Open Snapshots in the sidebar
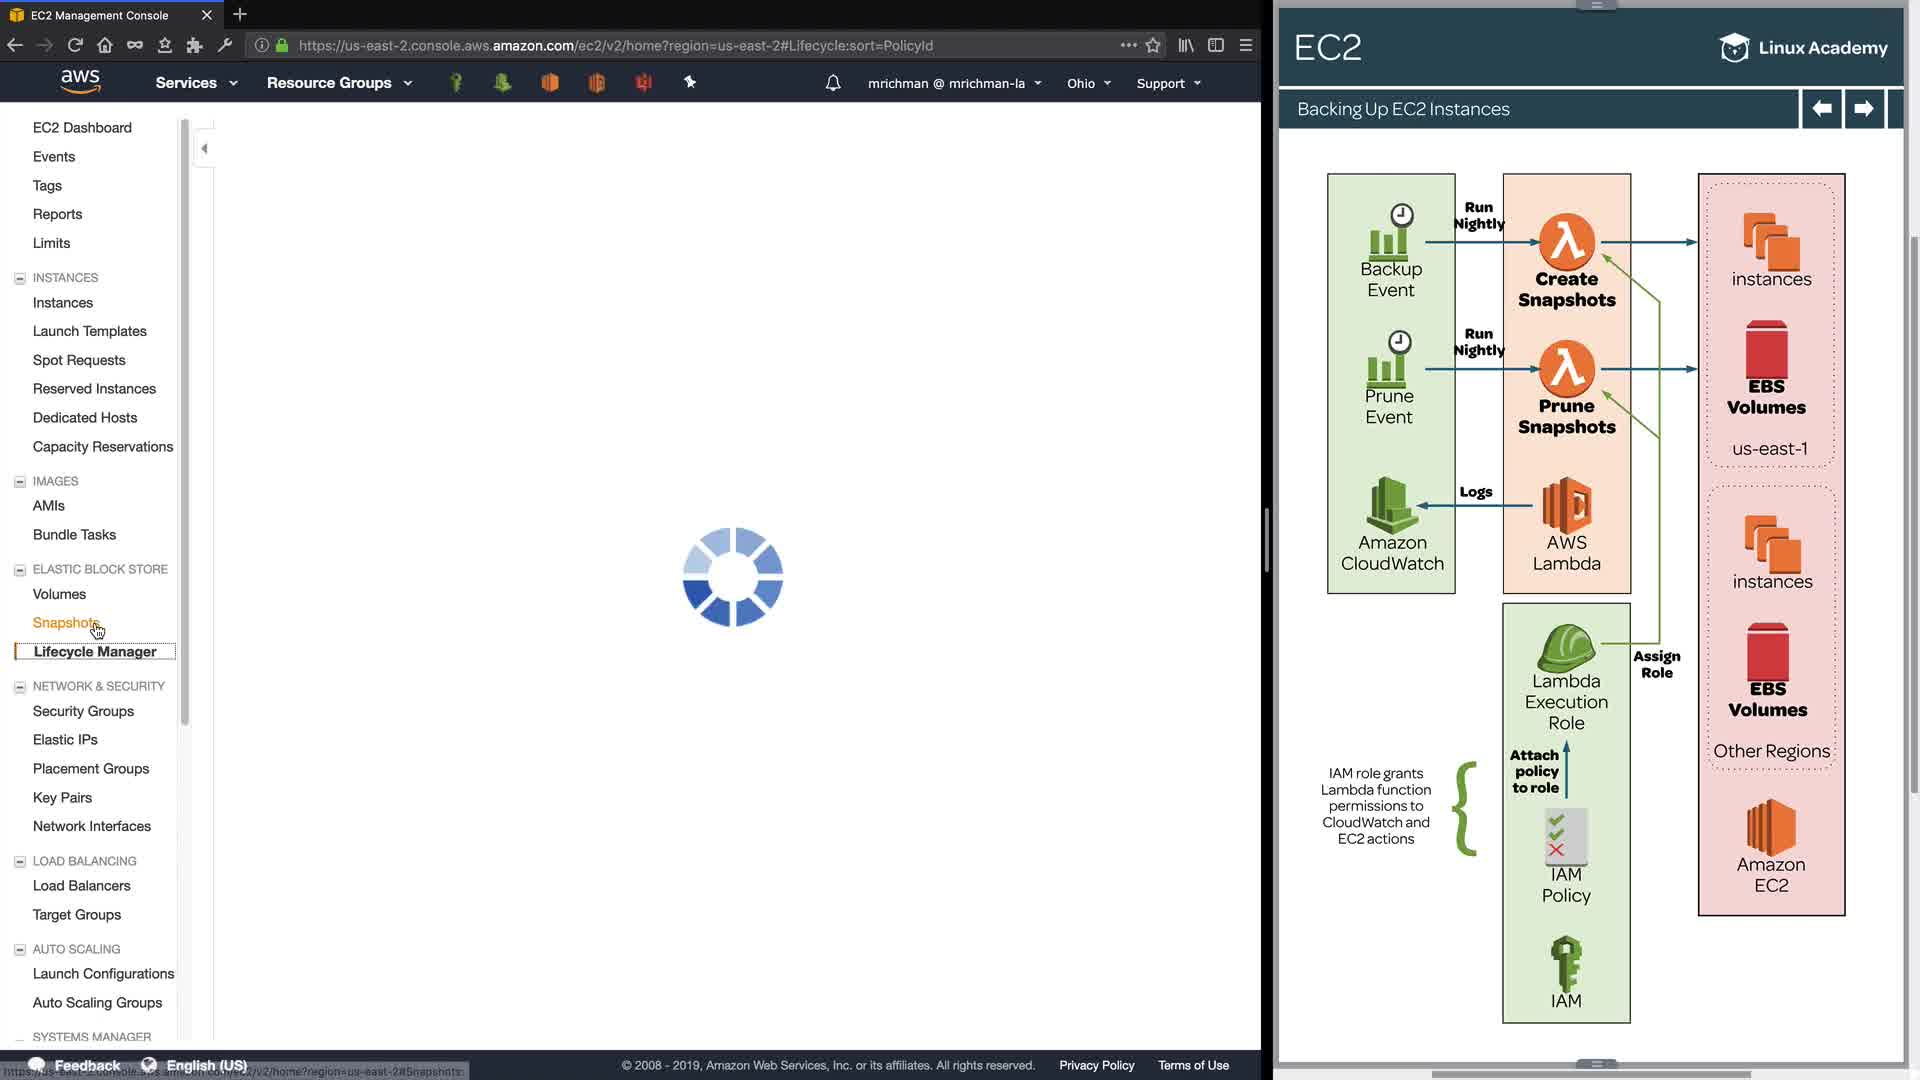 tap(66, 623)
